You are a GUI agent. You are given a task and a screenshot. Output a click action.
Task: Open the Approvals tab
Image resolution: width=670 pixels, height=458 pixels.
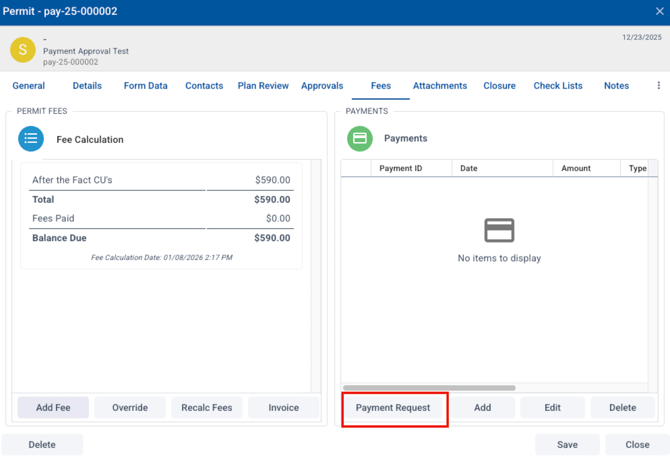click(x=322, y=86)
